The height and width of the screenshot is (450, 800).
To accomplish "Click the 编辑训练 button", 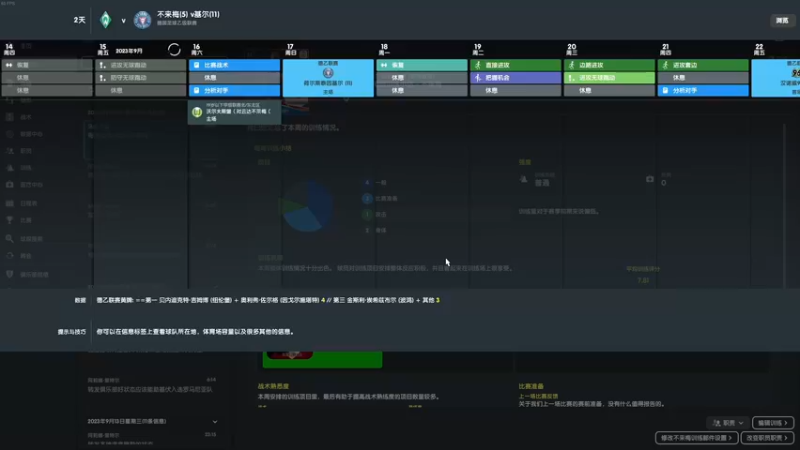I will (773, 423).
